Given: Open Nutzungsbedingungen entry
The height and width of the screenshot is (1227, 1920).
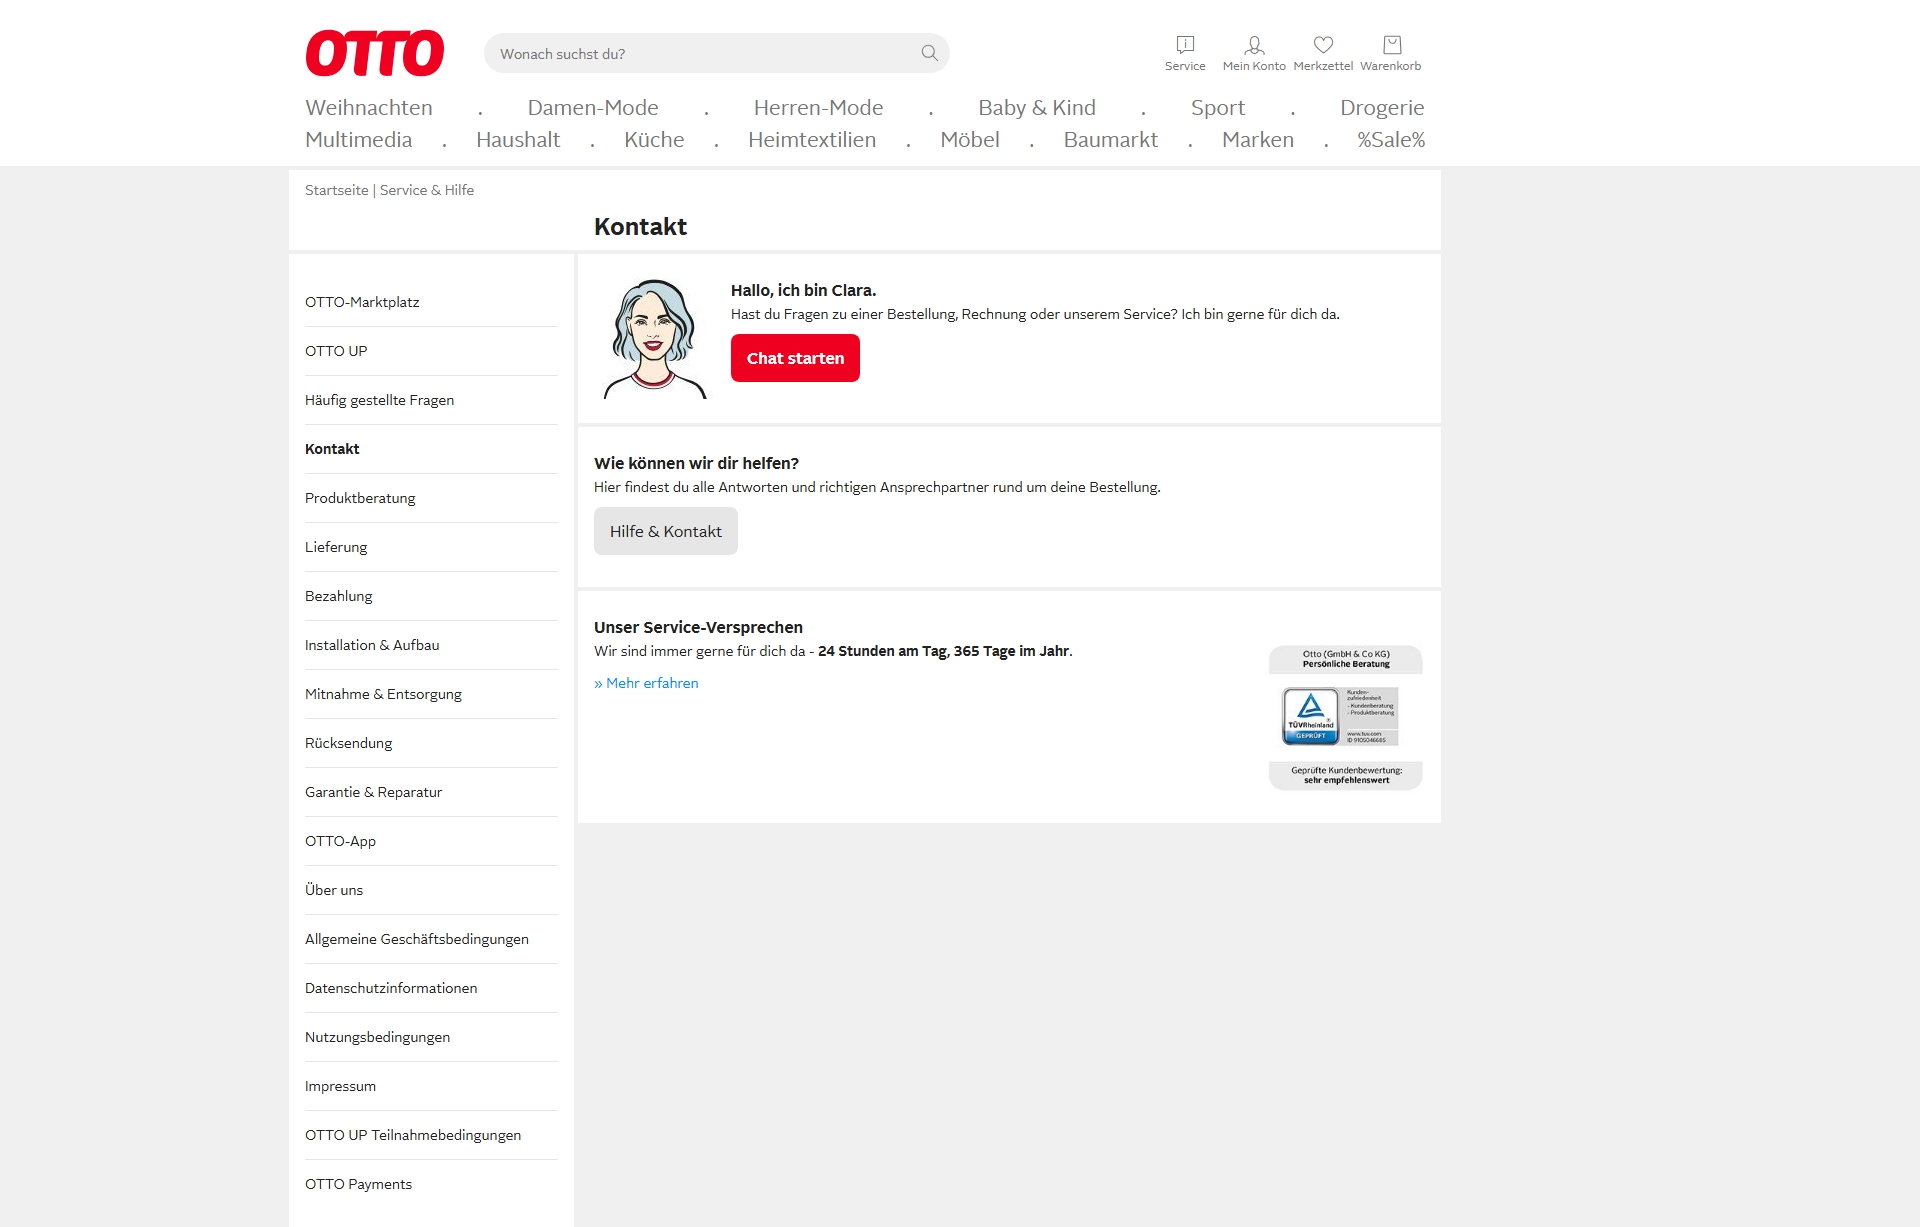Looking at the screenshot, I should point(431,1037).
